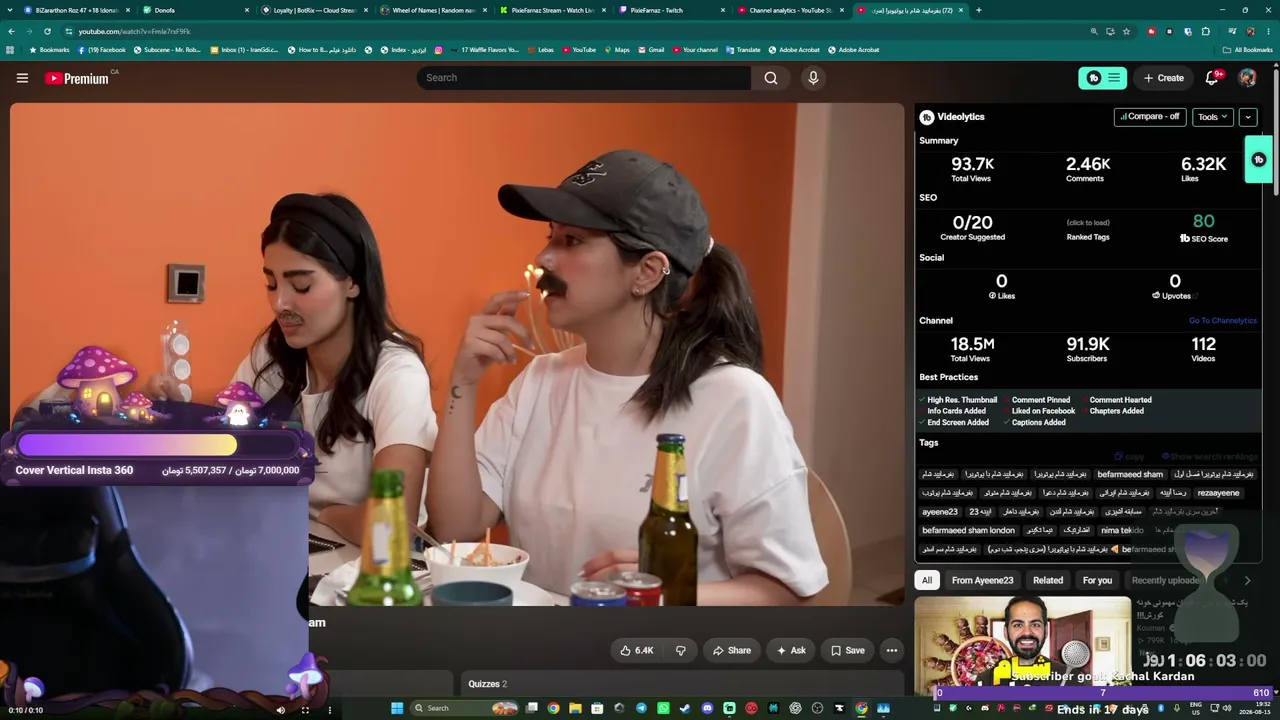
Task: Click the befarmaeed sham tag
Action: (1130, 474)
